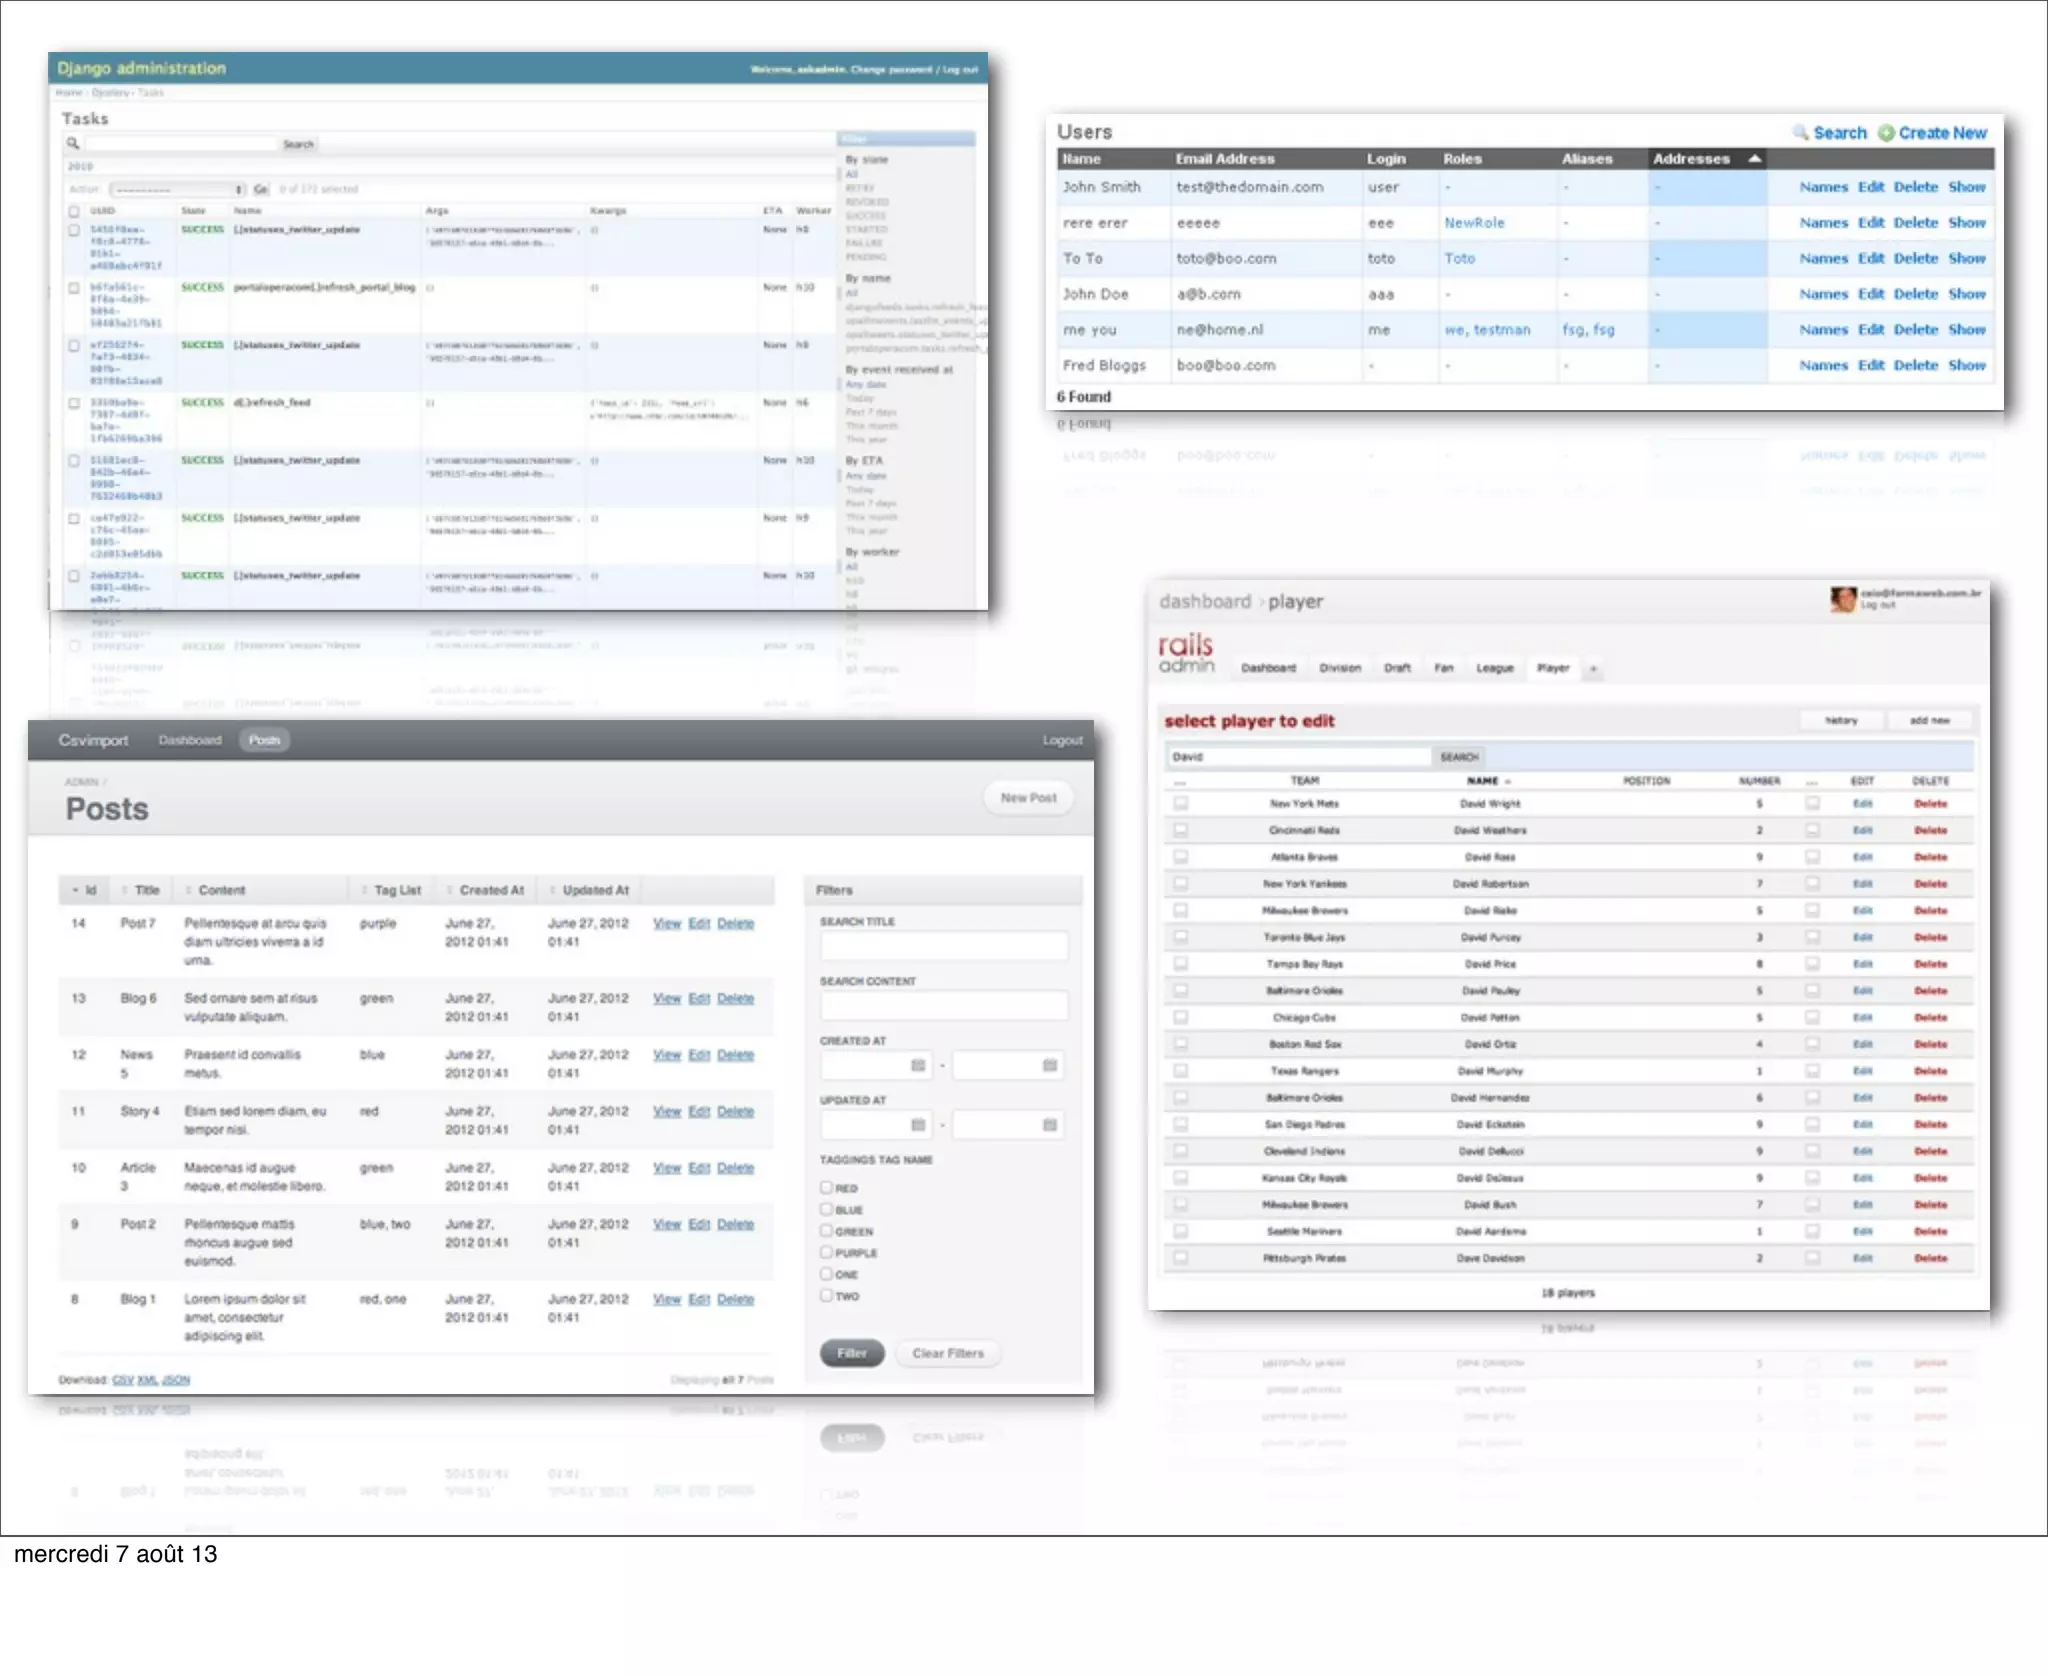Click the green Create New icon
This screenshot has width=2048, height=1676.
tap(1886, 133)
